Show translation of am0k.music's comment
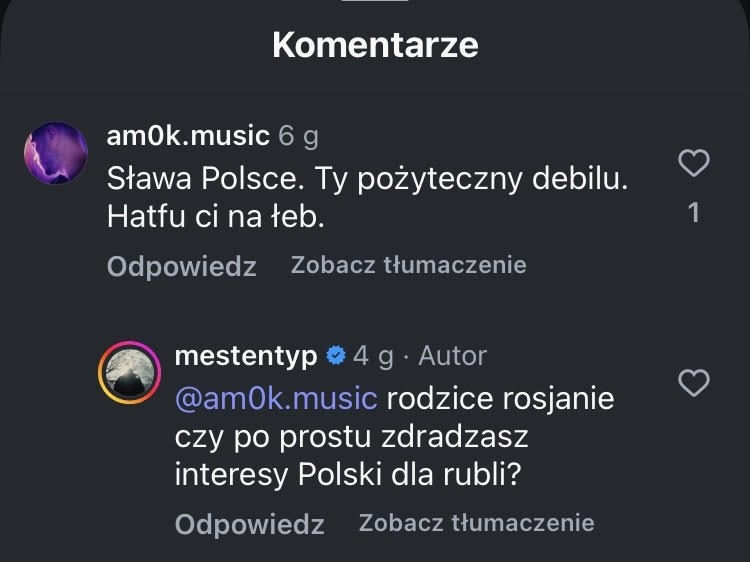Viewport: 750px width, 562px height. coord(408,265)
